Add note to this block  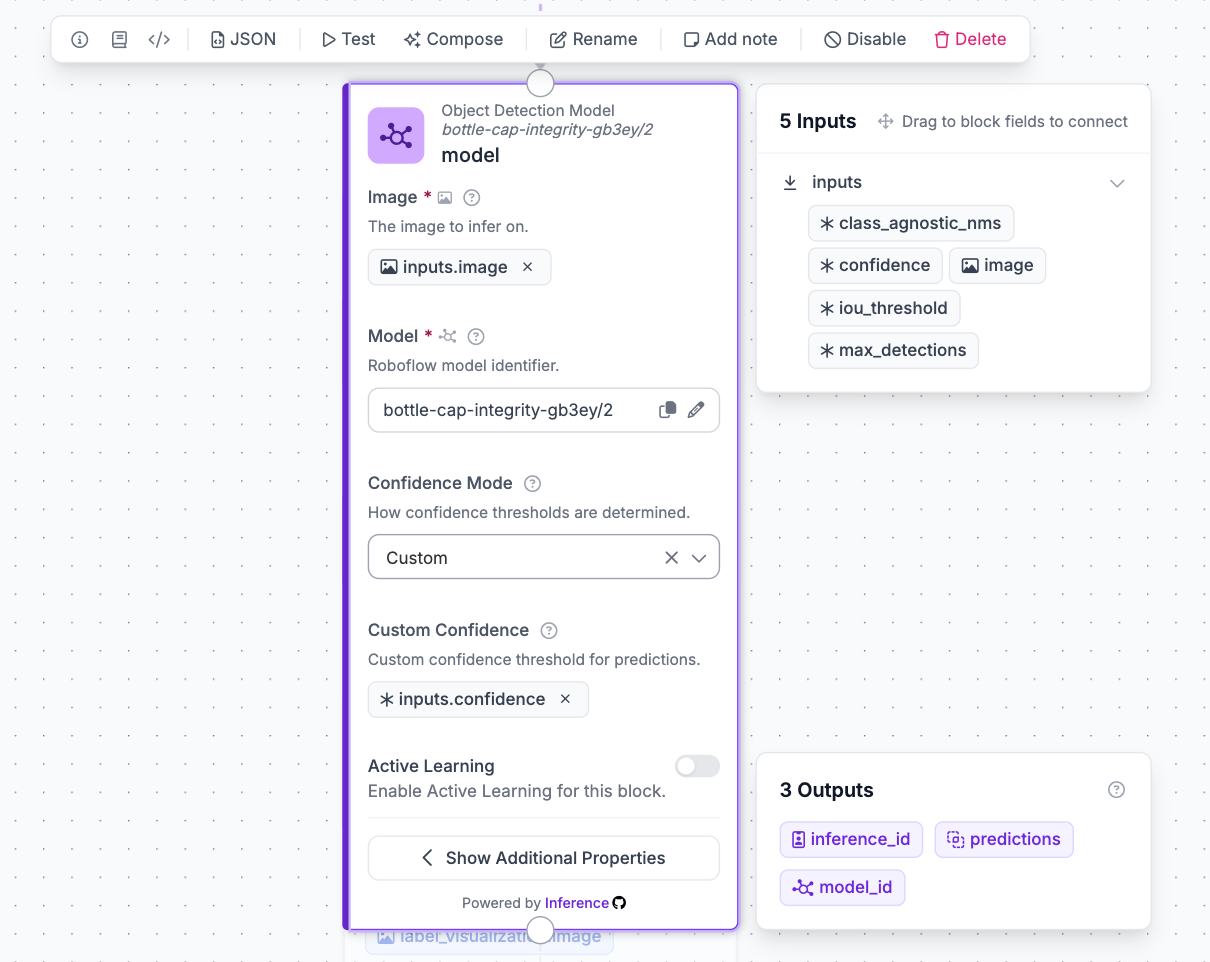pyautogui.click(x=730, y=40)
